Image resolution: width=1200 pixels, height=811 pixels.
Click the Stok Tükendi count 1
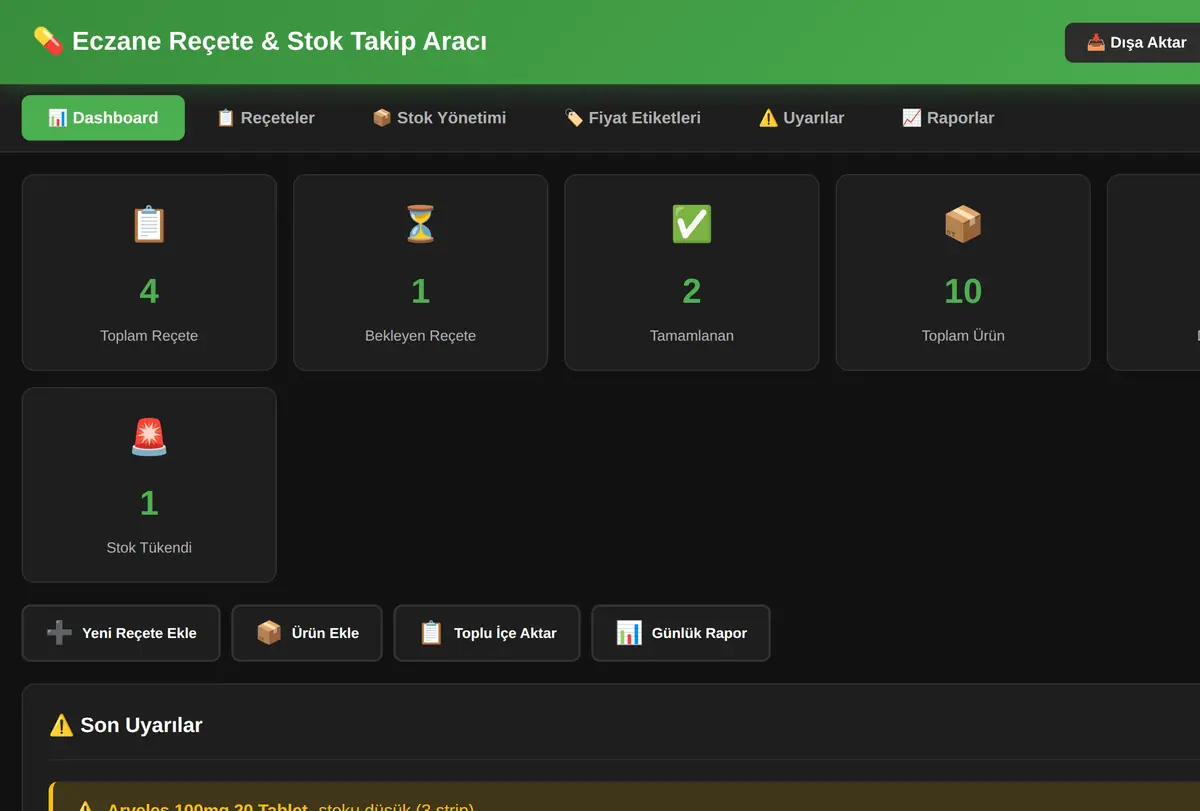149,503
